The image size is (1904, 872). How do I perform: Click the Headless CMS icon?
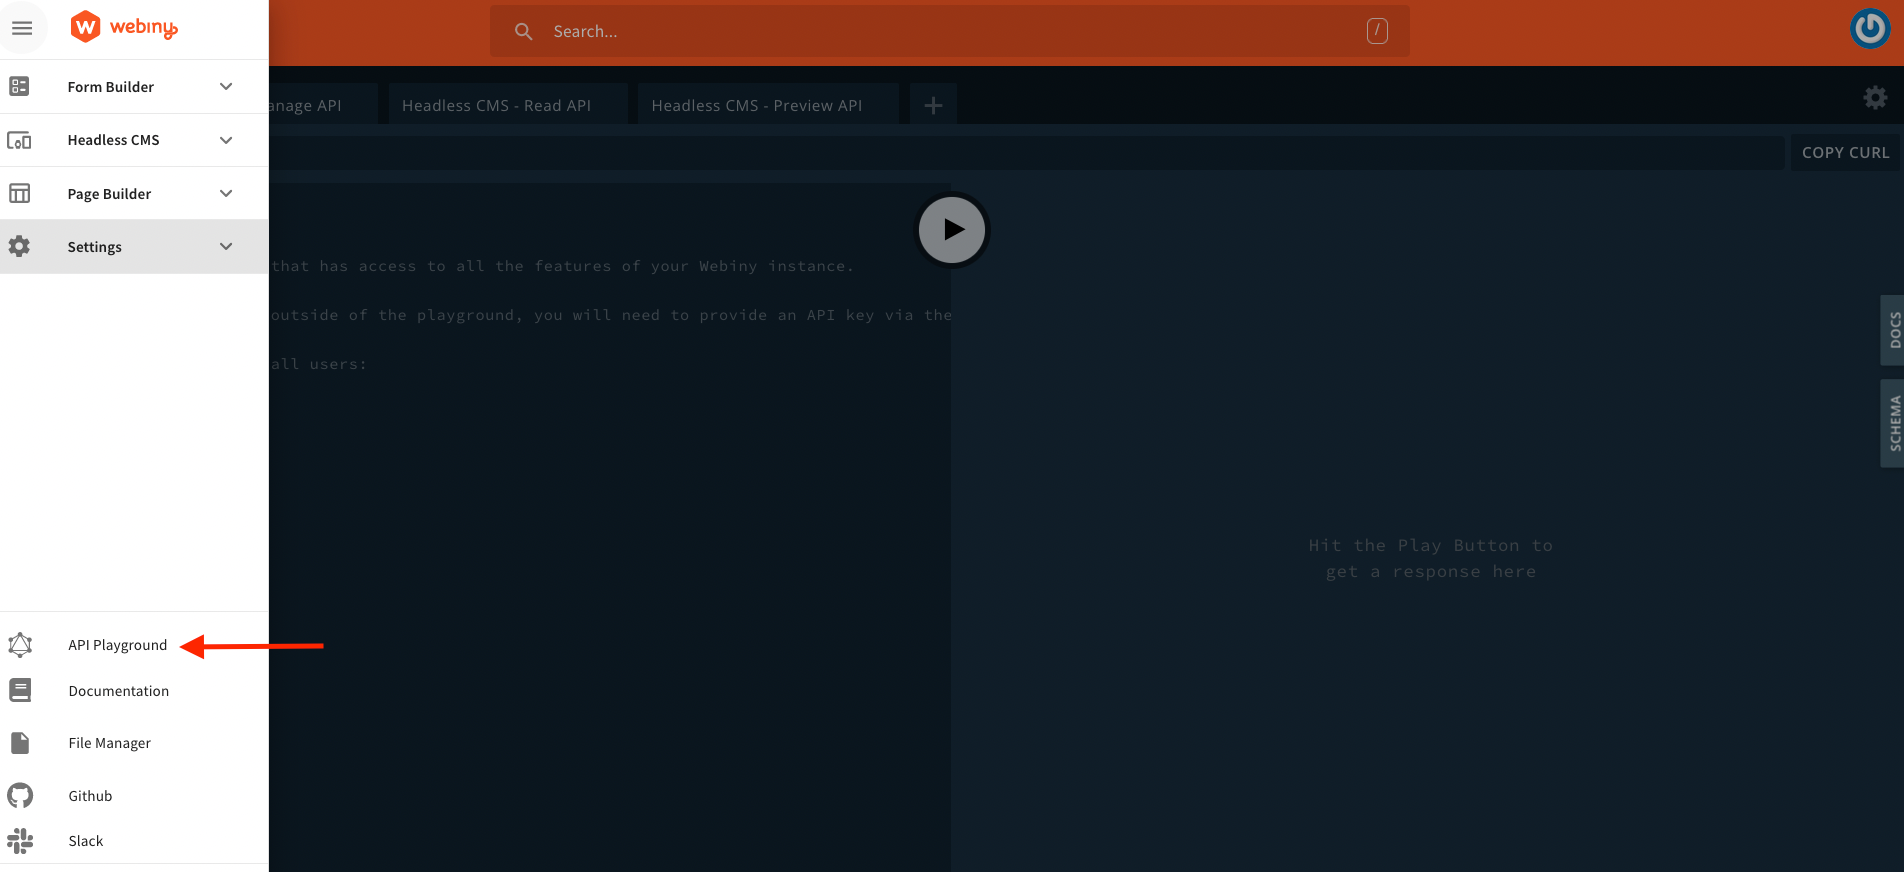[19, 140]
